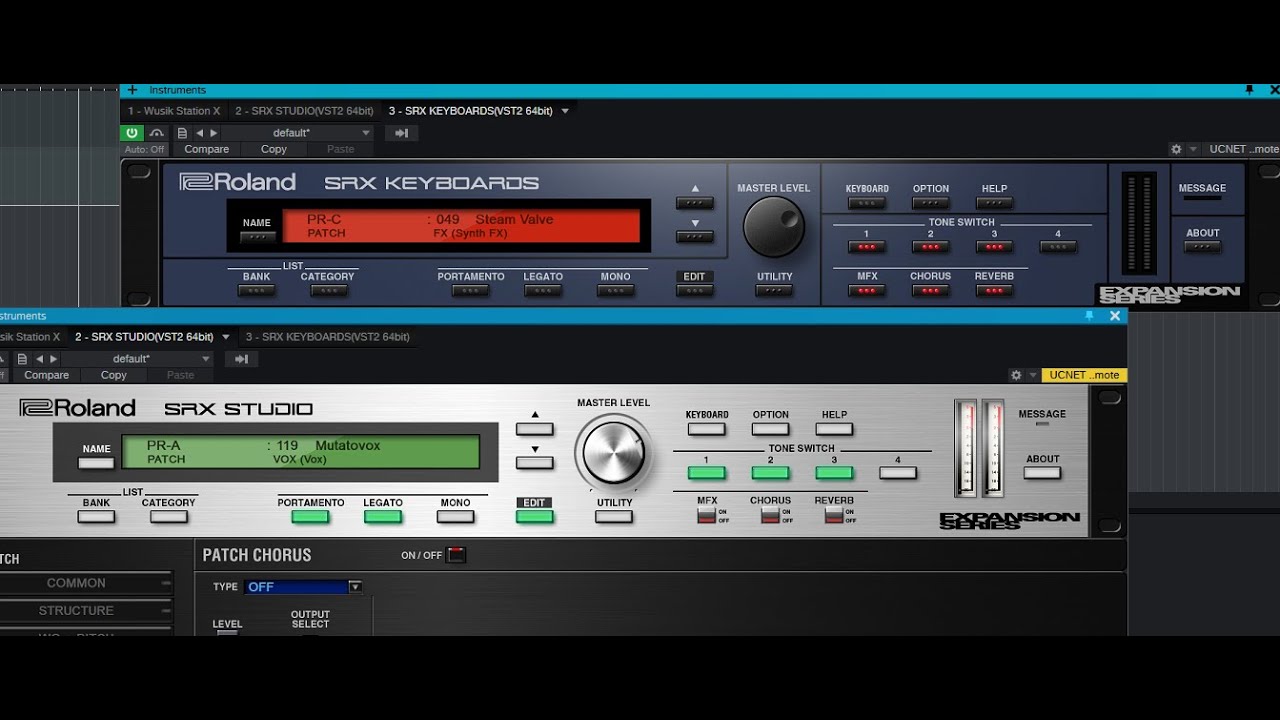
Task: Toggle CHORUS on SRX Keyboards
Action: click(x=931, y=291)
